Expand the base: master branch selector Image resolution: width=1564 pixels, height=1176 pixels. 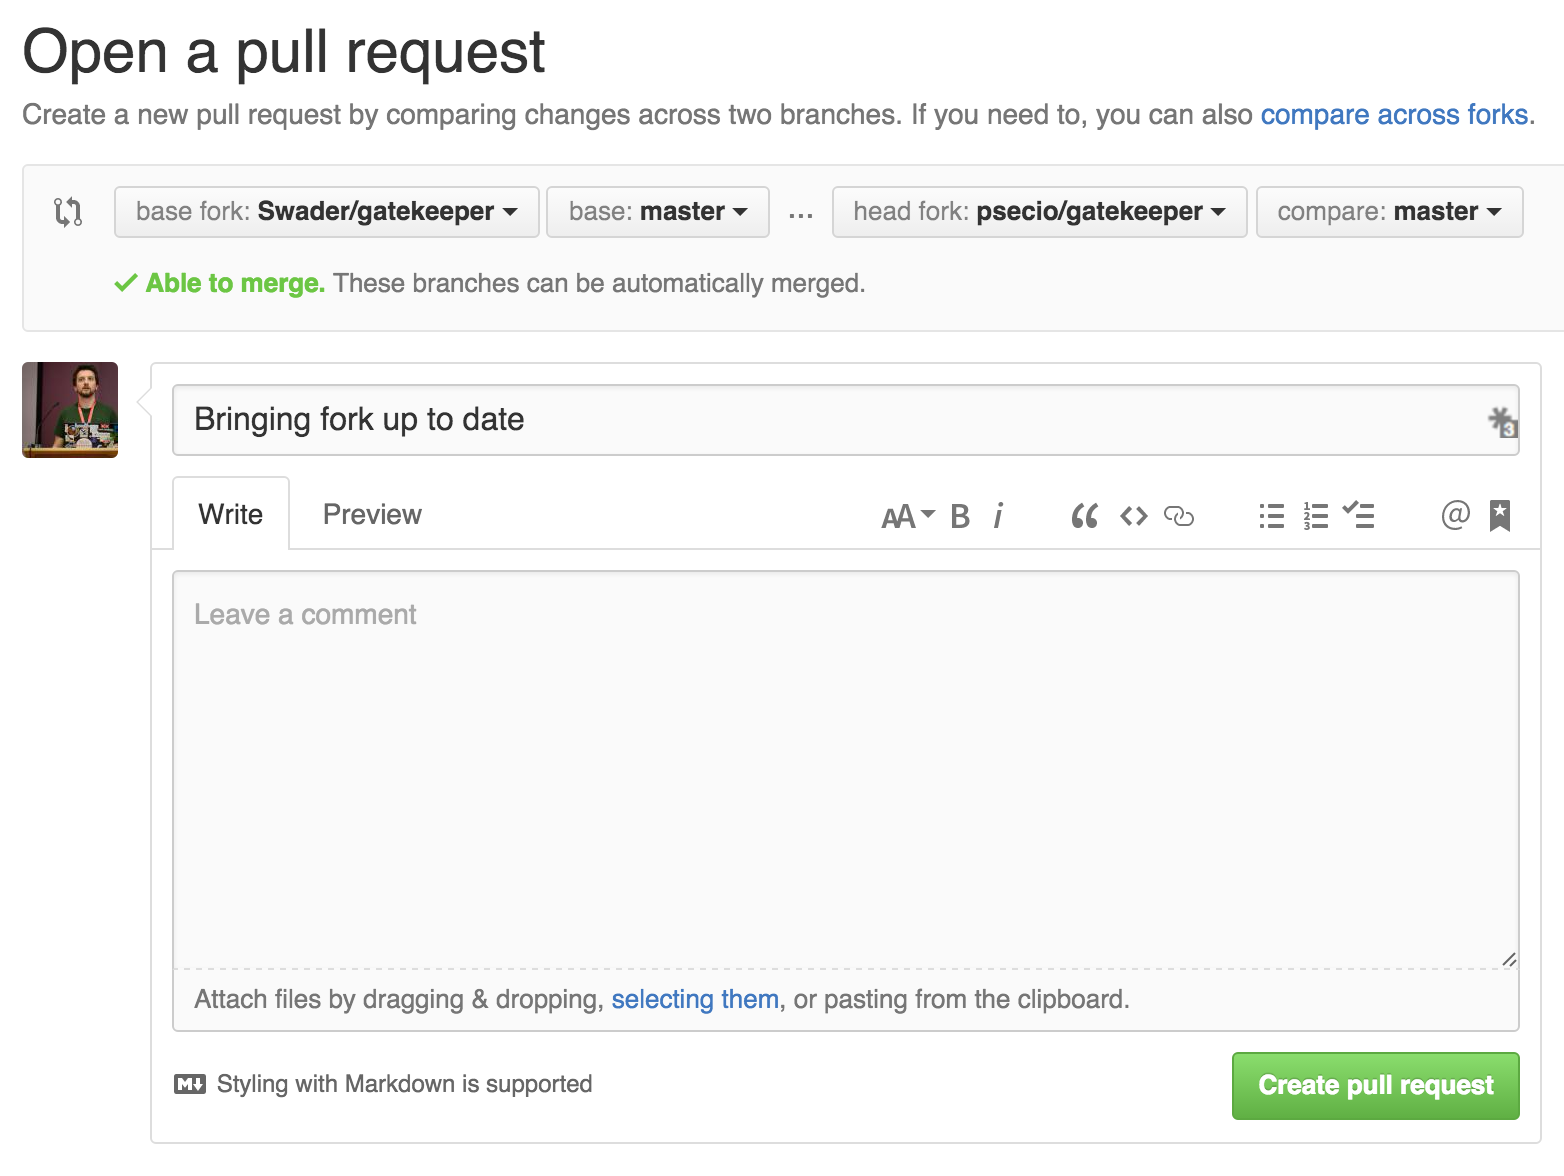657,212
